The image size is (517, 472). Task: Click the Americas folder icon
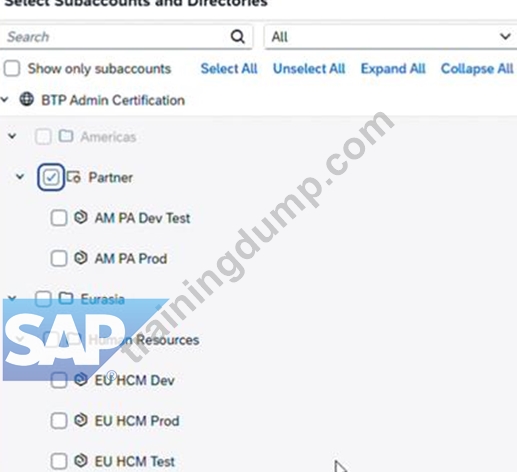66,136
